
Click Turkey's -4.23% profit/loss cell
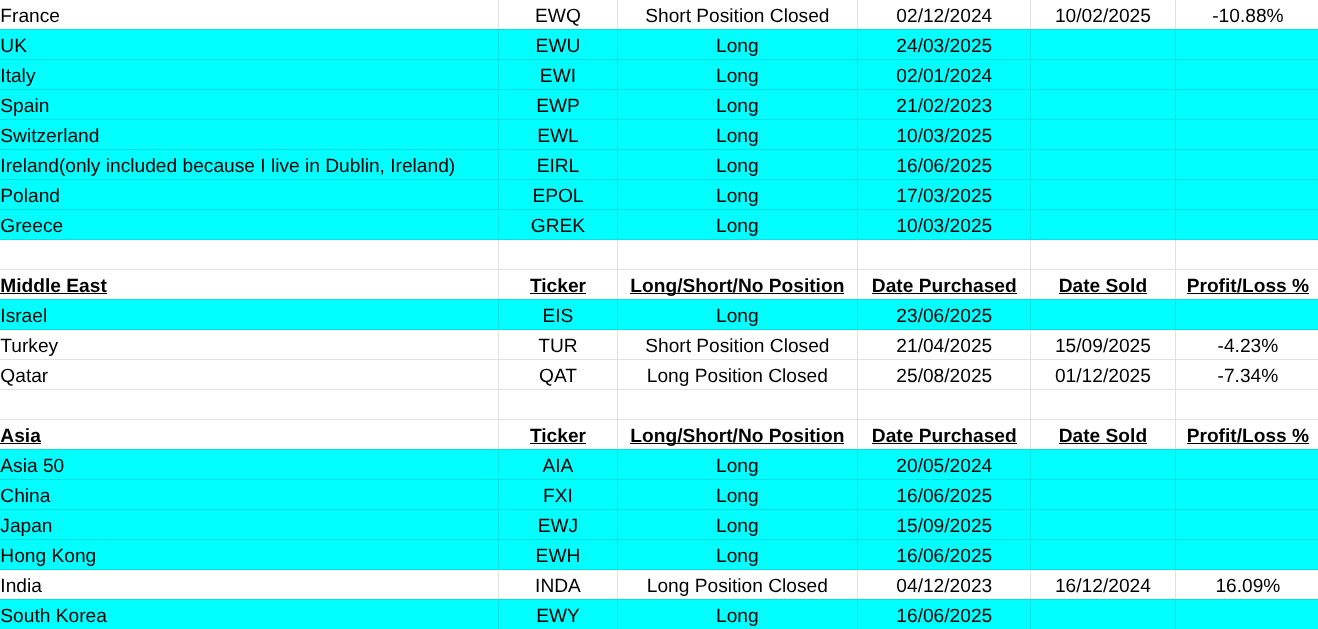pos(1246,346)
